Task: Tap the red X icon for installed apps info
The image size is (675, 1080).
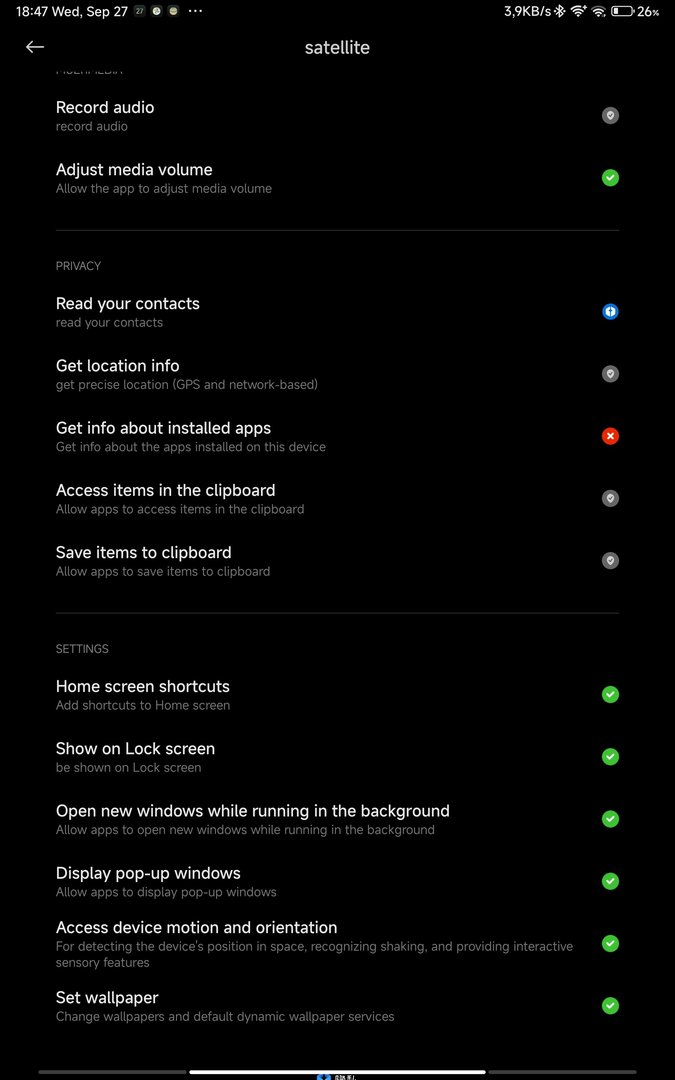Action: (x=610, y=436)
